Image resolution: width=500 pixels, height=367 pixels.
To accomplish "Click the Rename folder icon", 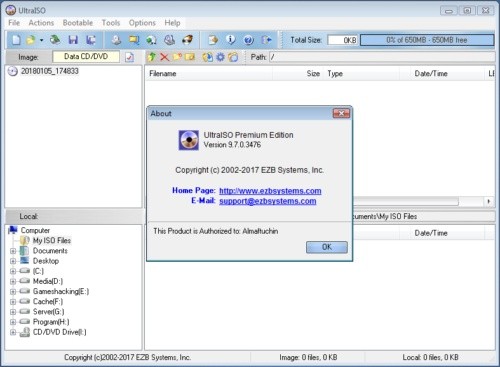I will pyautogui.click(x=190, y=57).
